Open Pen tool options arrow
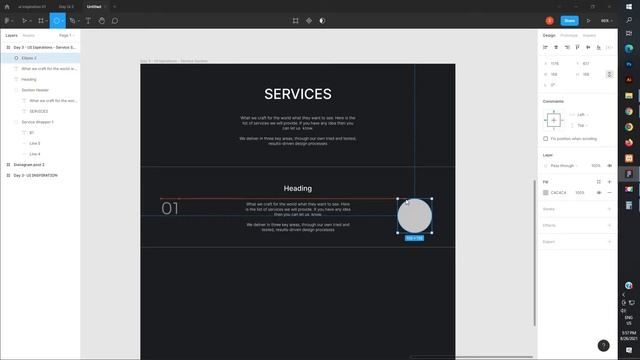The height and width of the screenshot is (360, 640). [x=78, y=21]
